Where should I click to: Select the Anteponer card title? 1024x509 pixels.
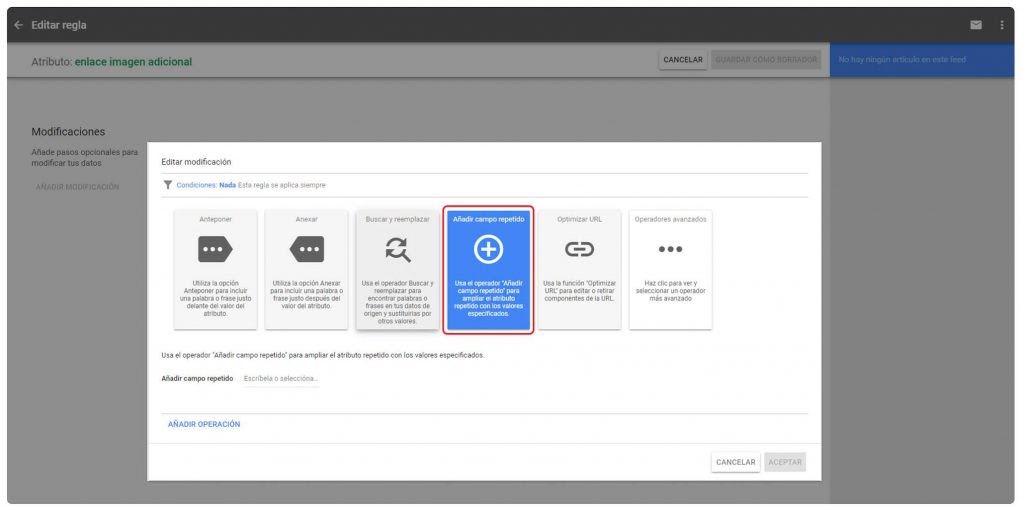click(216, 220)
